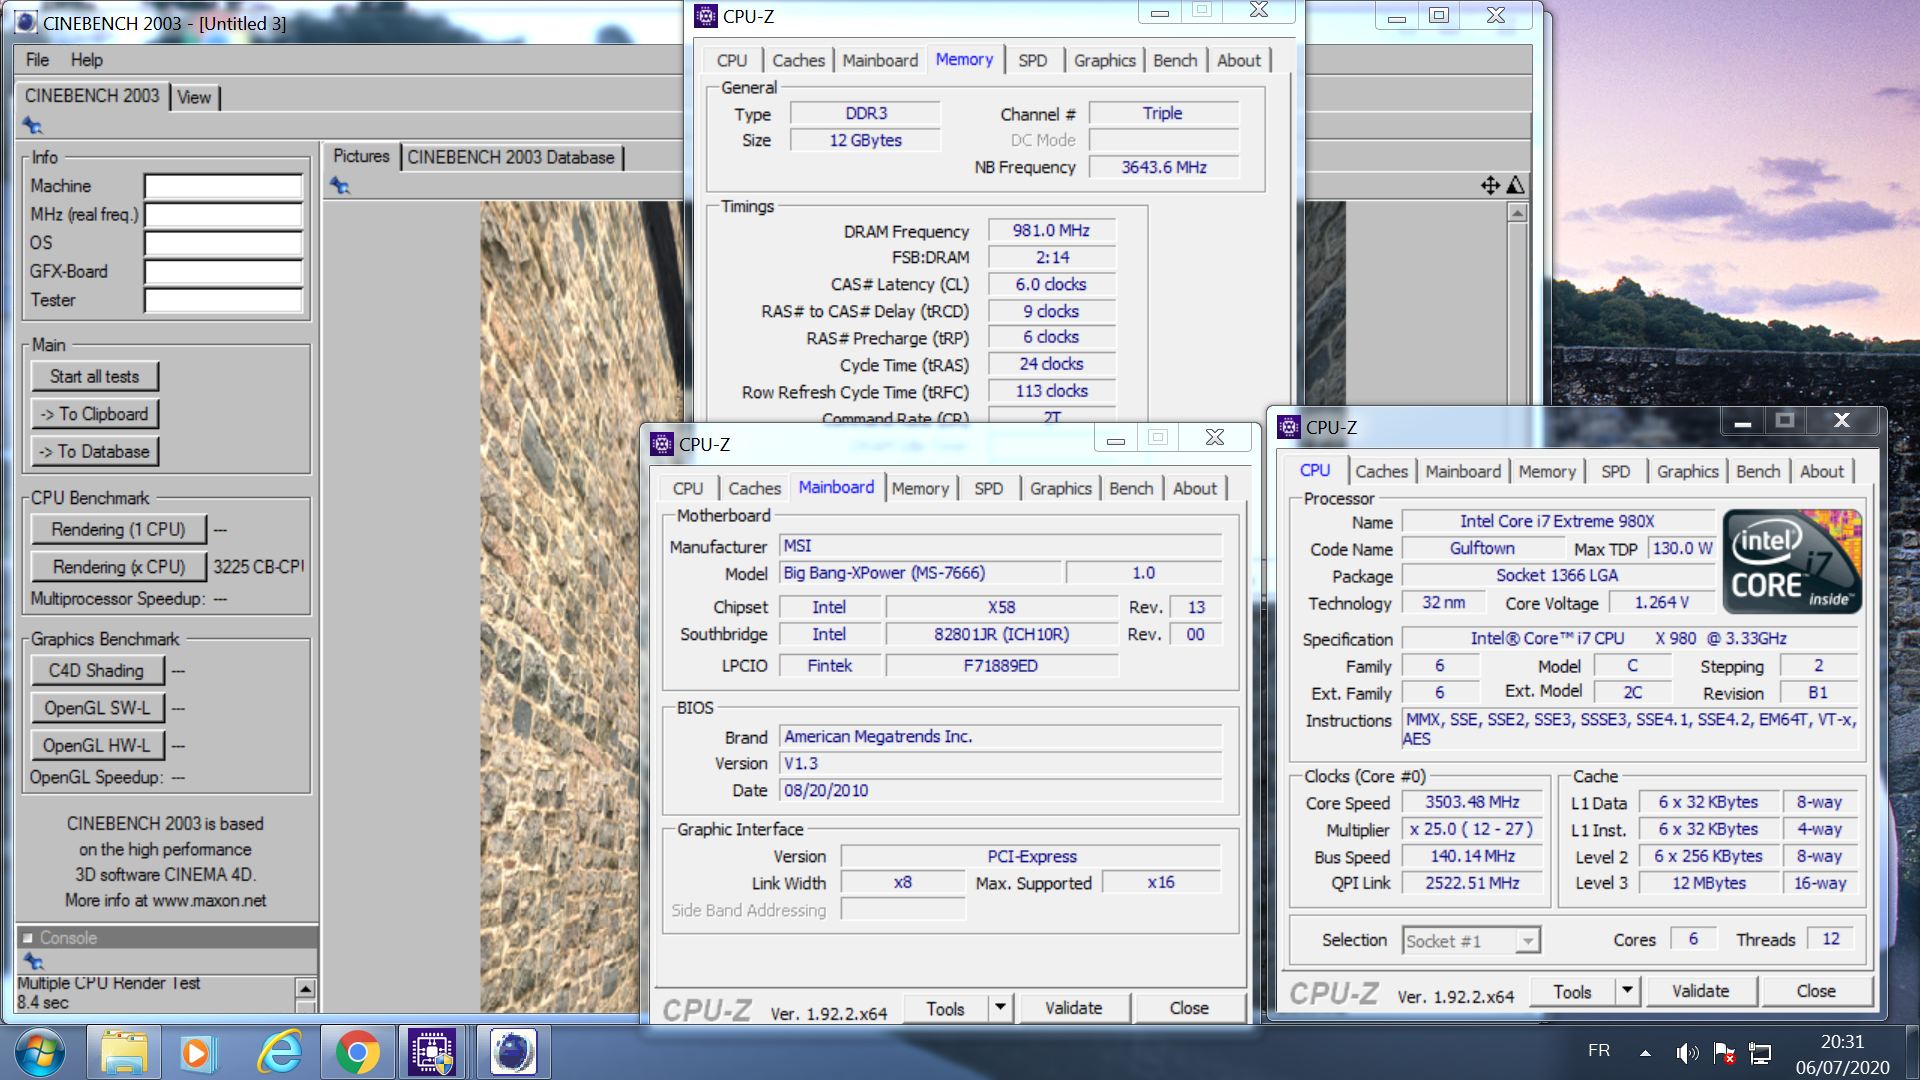This screenshot has height=1080, width=1920.
Task: Click To Clipboard button
Action: click(94, 414)
